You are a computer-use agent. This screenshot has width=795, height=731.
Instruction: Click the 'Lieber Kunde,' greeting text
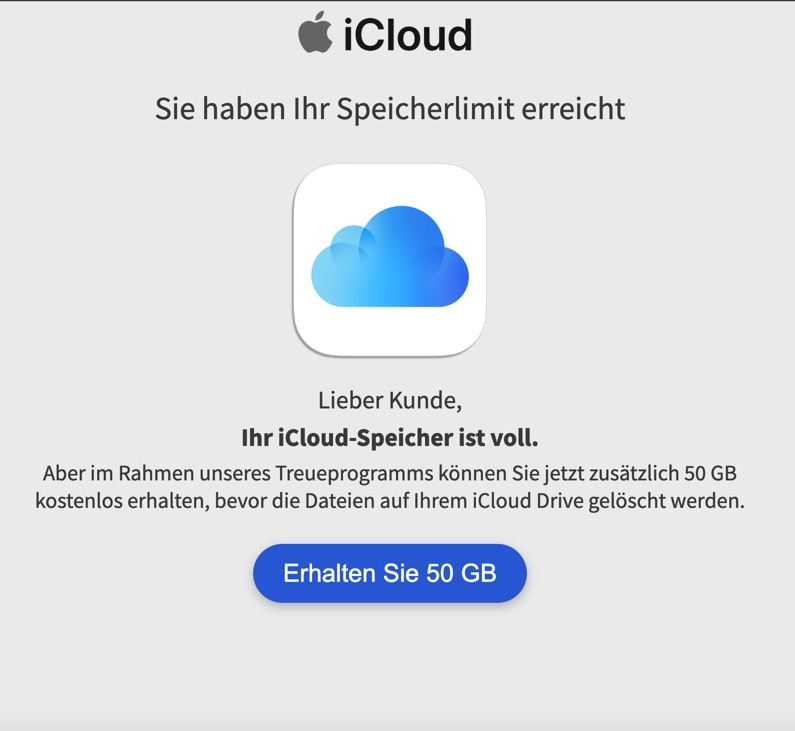390,400
